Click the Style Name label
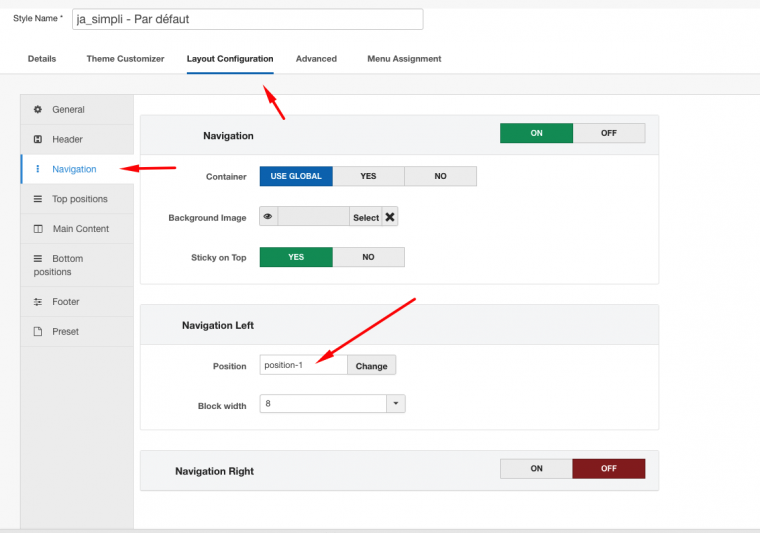760x533 pixels. click(38, 18)
